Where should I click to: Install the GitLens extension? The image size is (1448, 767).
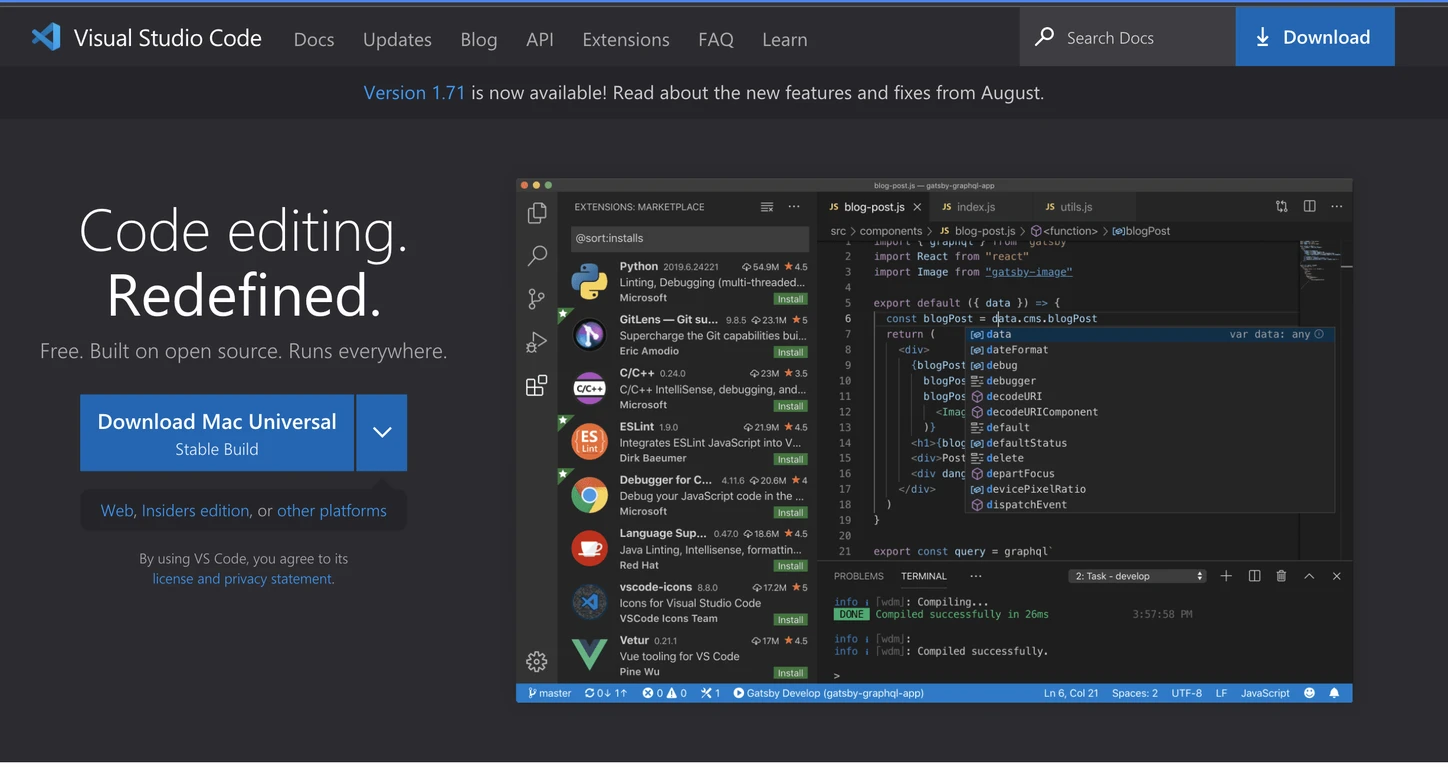click(x=790, y=352)
